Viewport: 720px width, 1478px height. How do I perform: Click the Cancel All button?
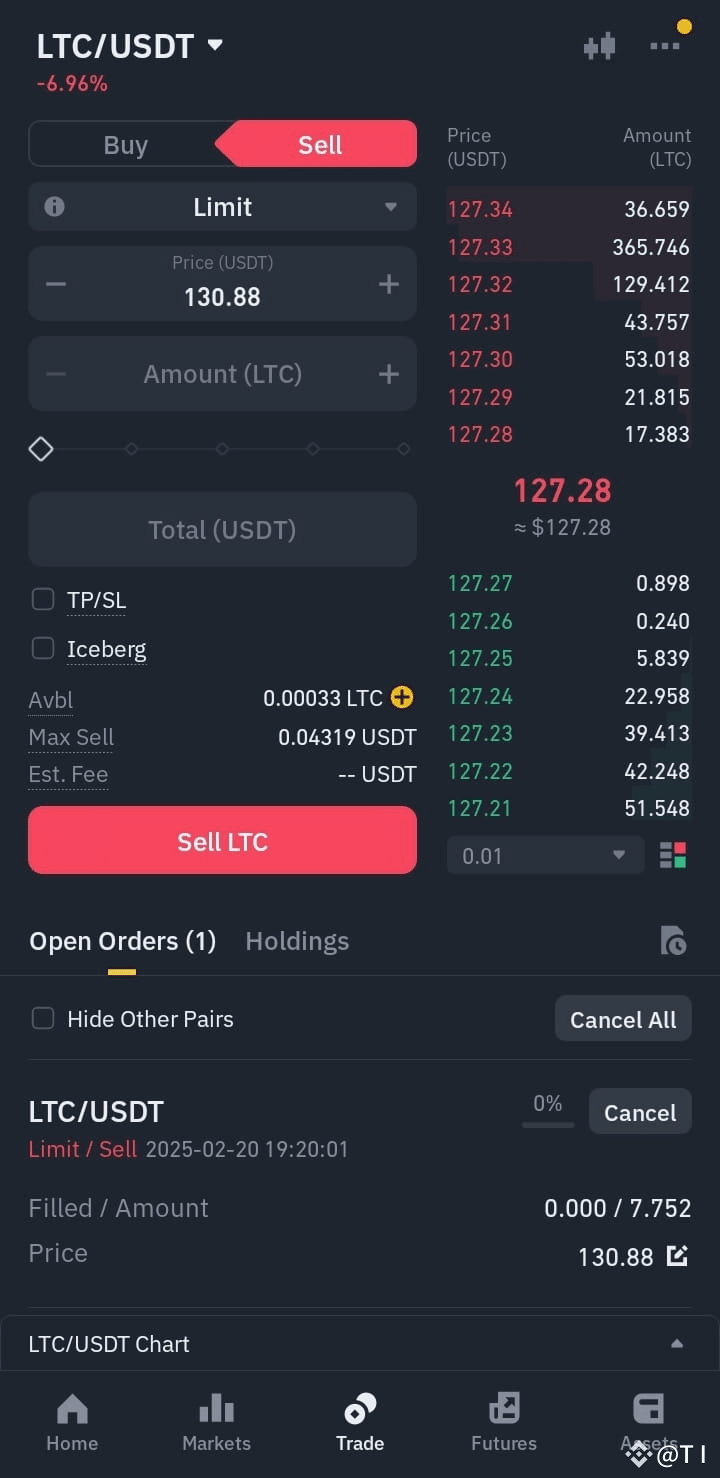[x=623, y=1019]
